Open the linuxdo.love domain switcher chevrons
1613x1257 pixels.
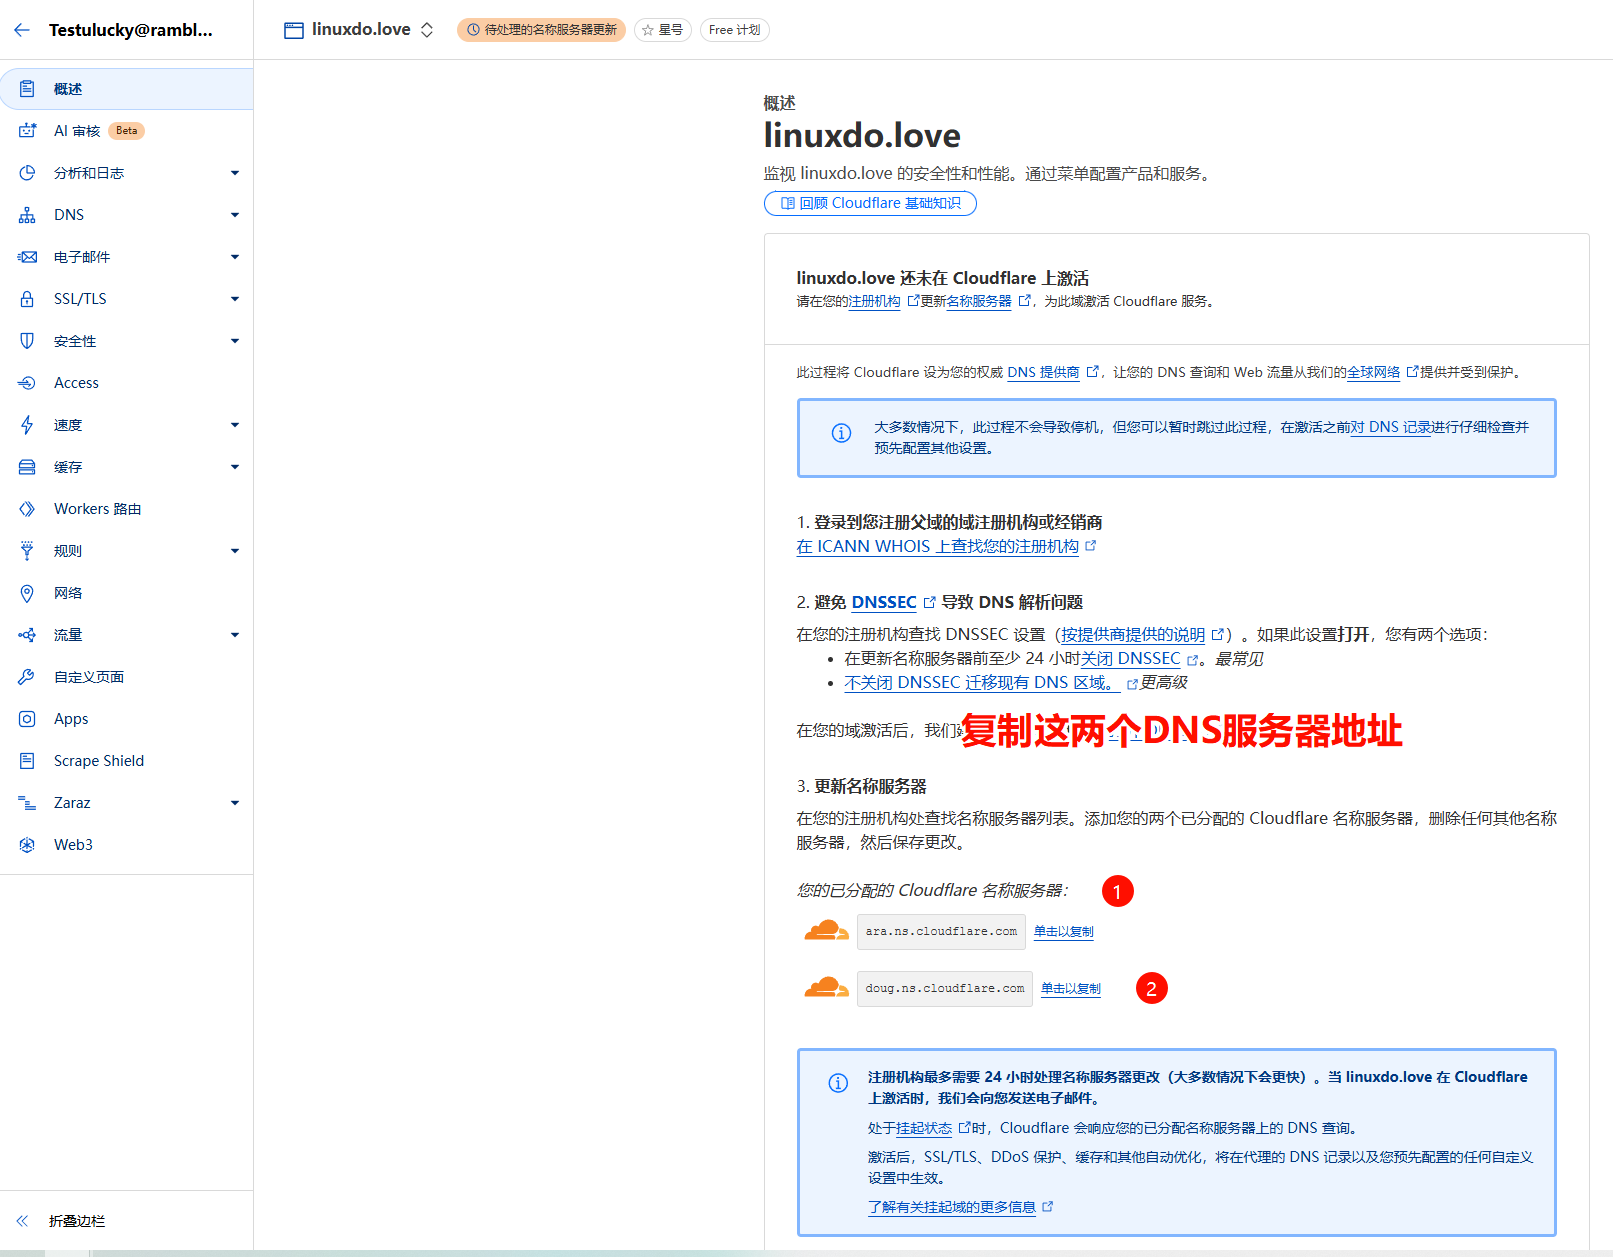click(x=427, y=30)
